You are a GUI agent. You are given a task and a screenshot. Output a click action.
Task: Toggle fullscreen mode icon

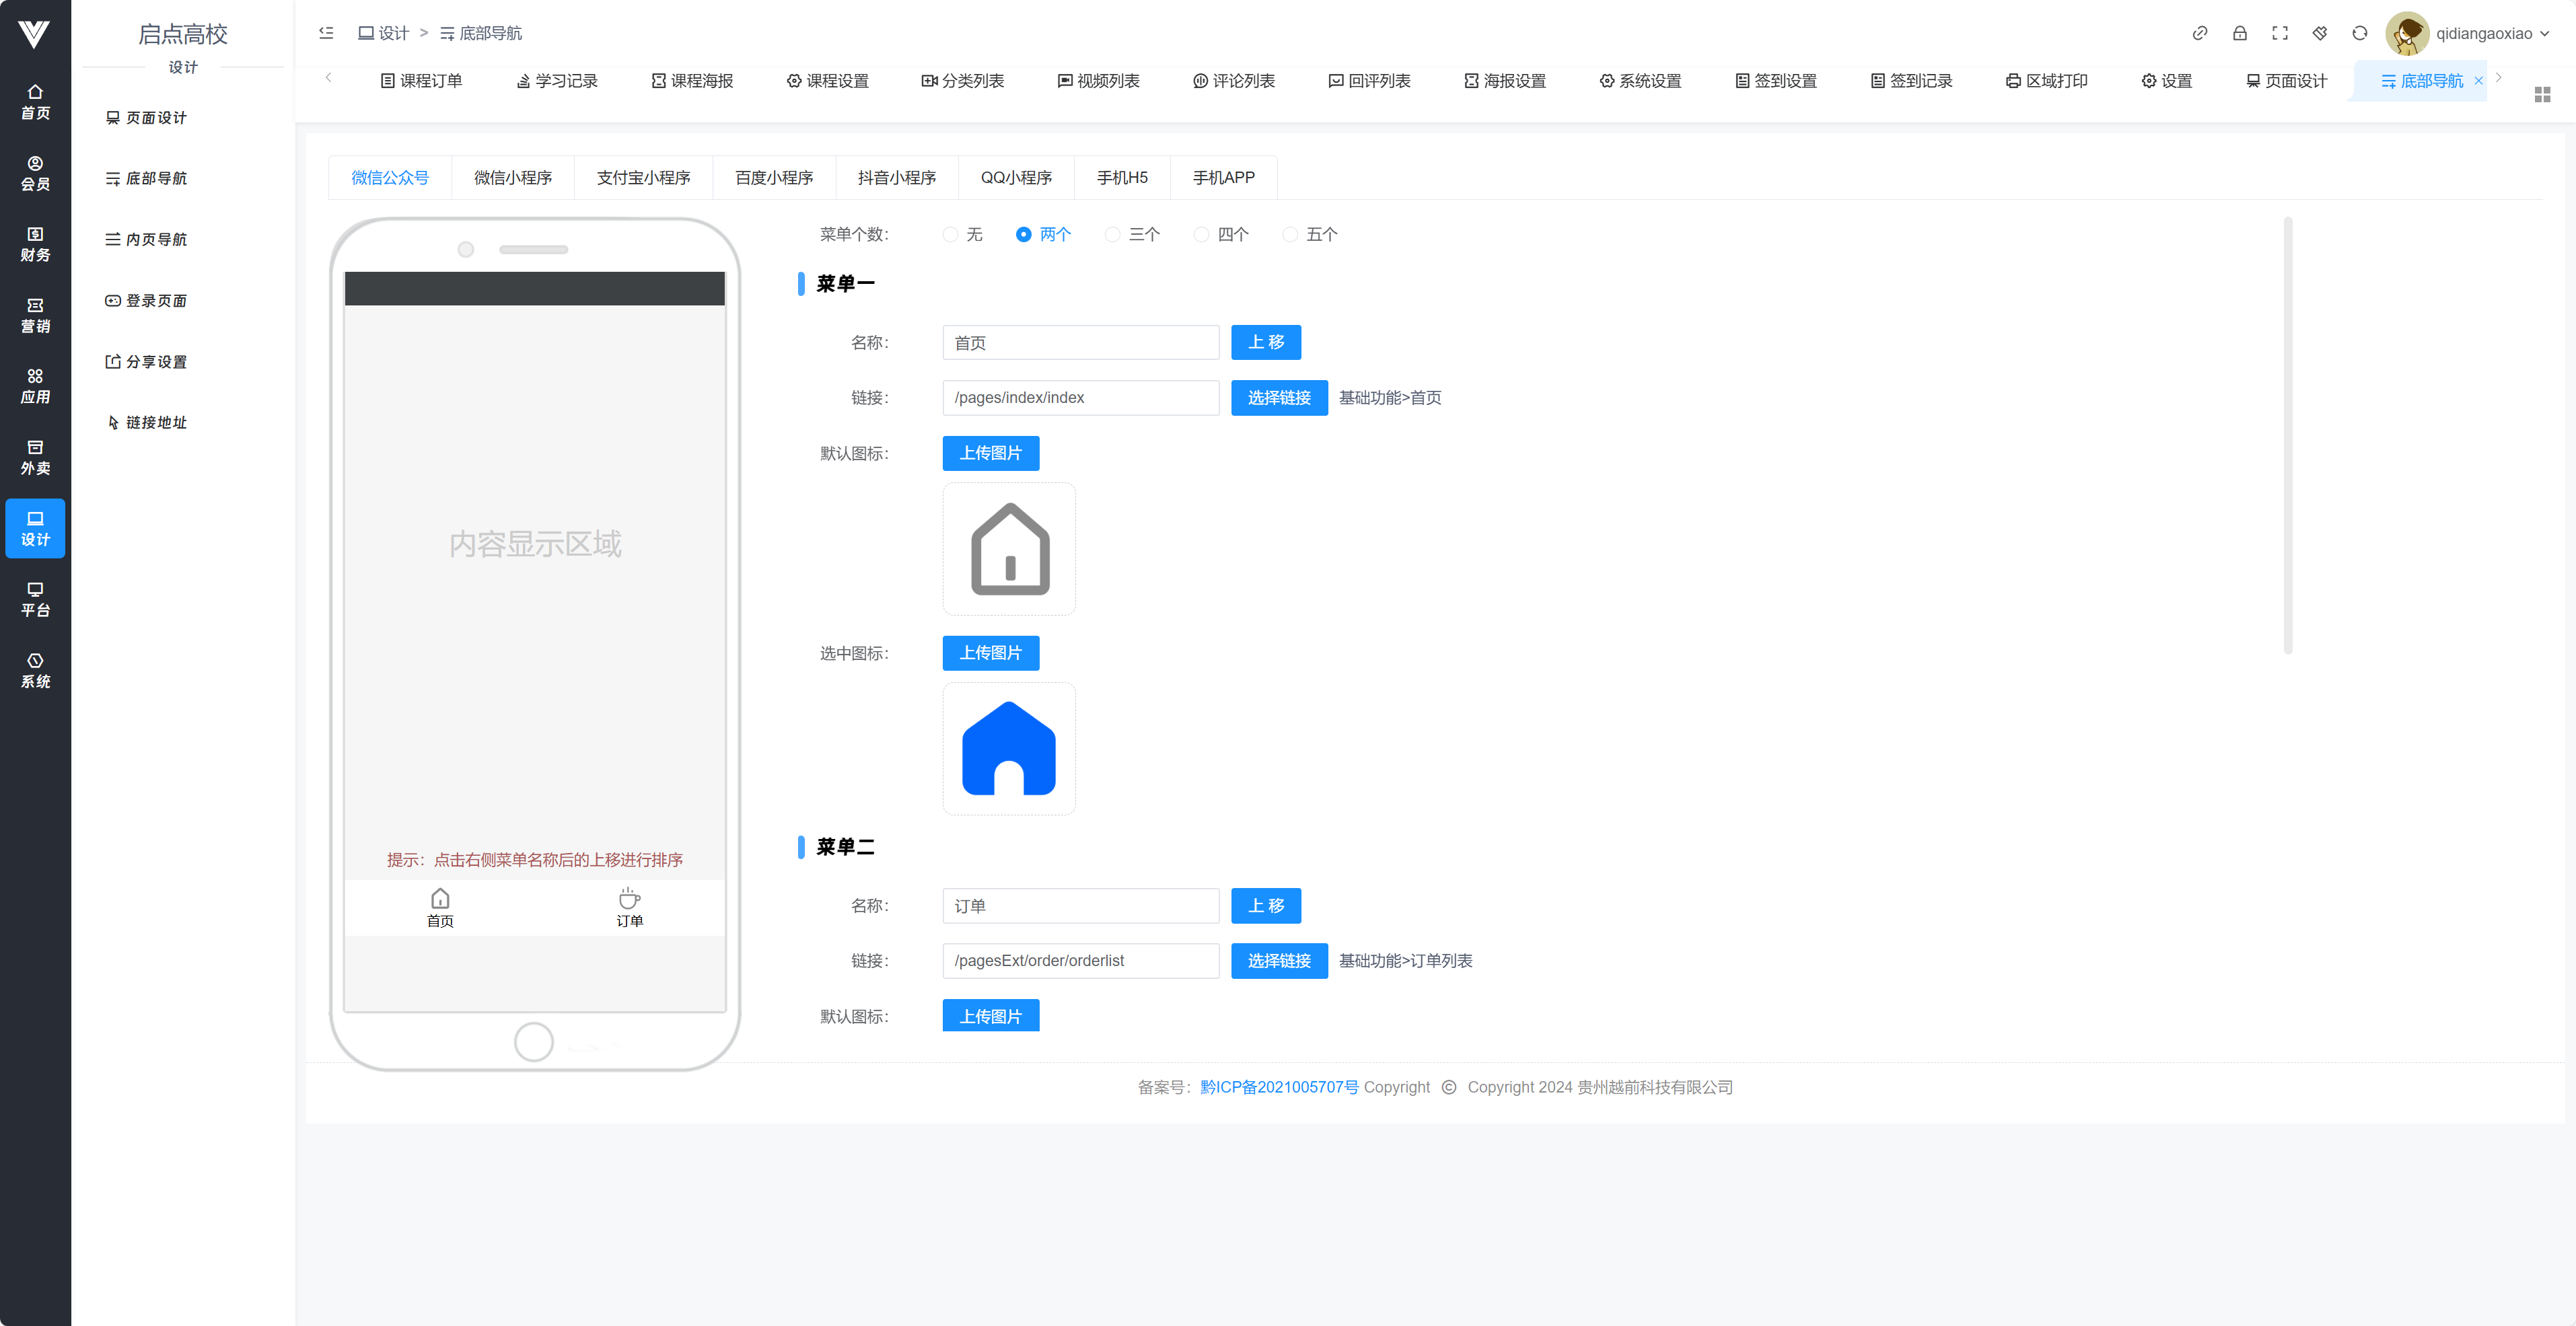pos(2279,33)
